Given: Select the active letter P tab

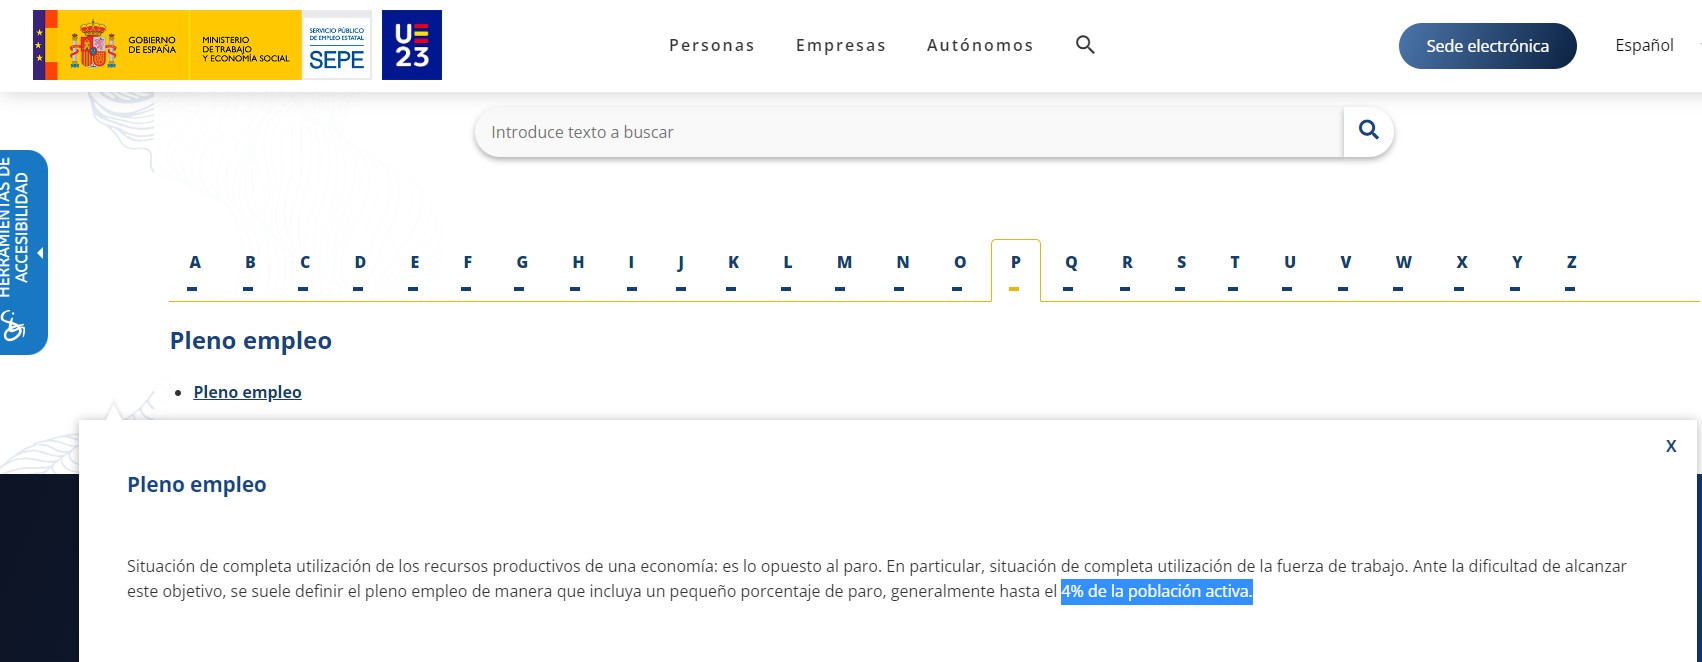Looking at the screenshot, I should tap(1015, 263).
